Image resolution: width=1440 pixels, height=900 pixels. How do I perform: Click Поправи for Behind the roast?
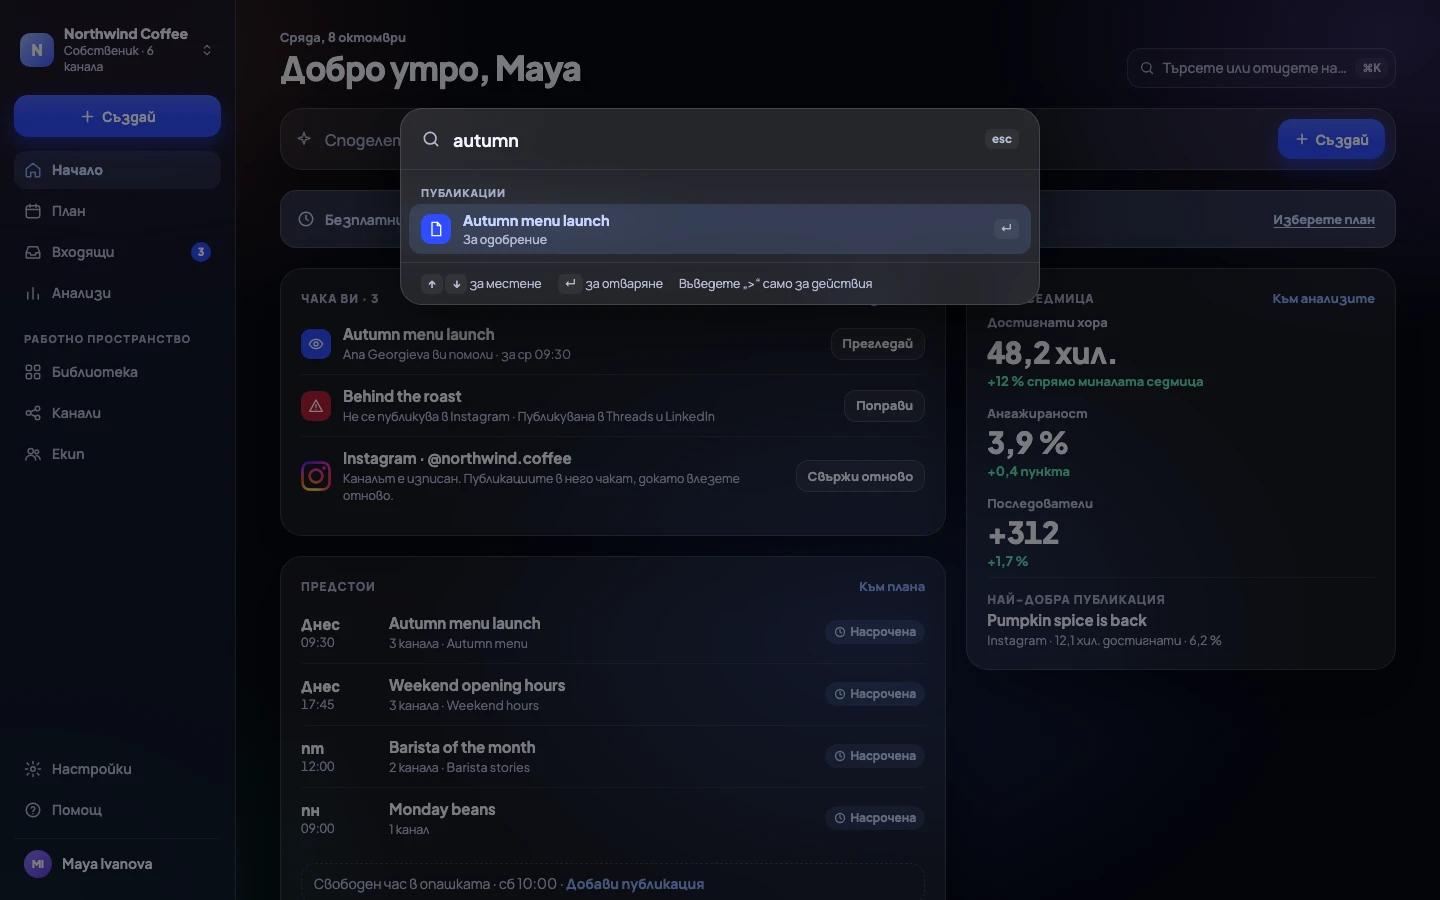(x=884, y=406)
